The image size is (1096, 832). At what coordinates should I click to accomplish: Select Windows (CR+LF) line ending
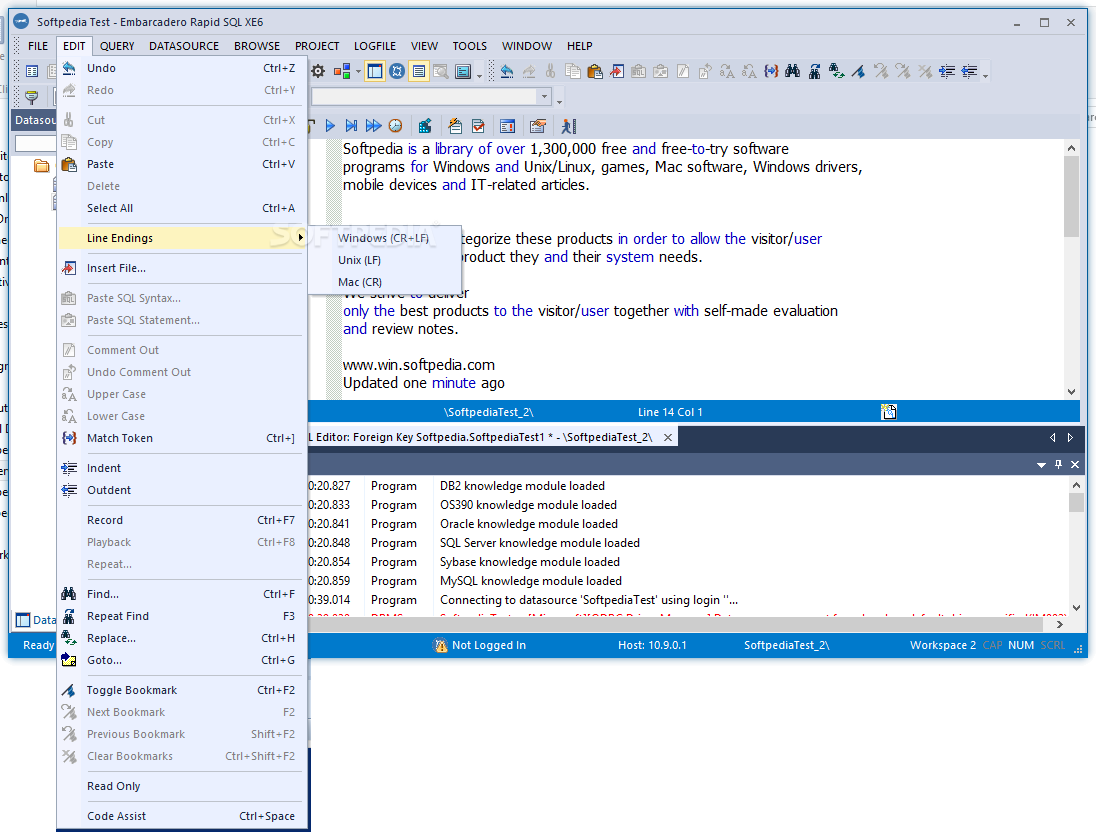click(x=384, y=238)
